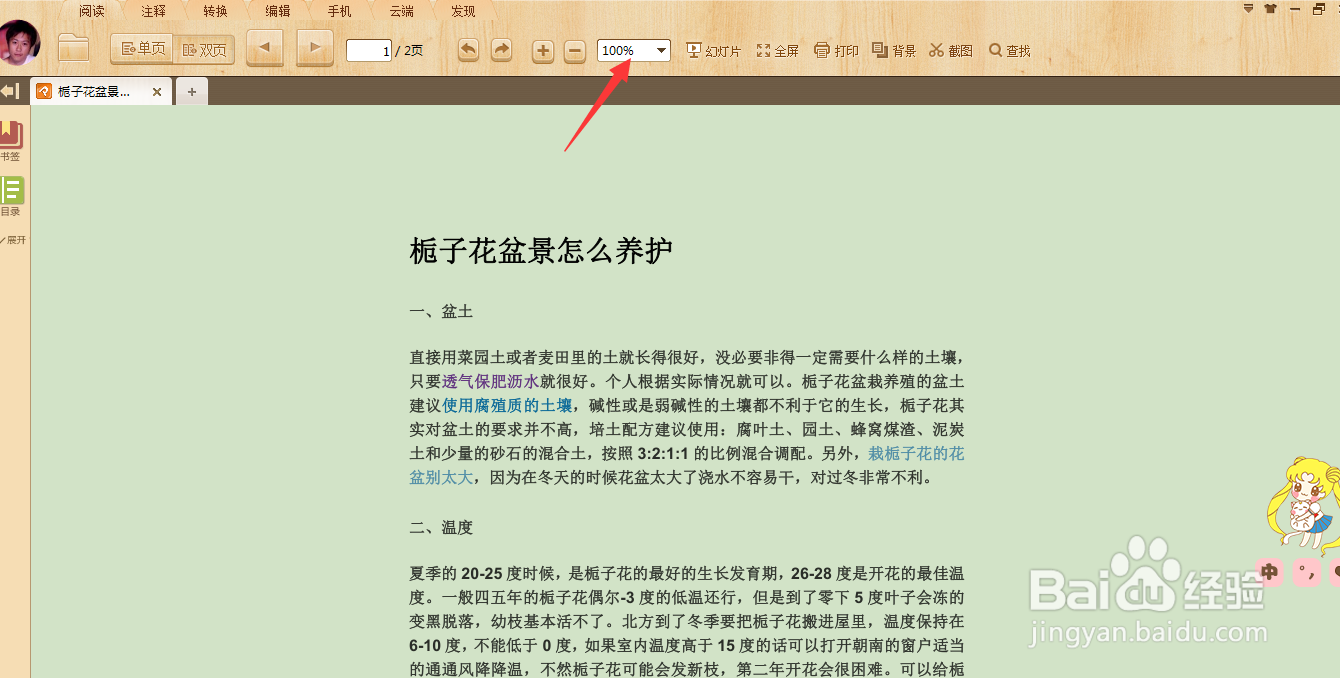Print the document via 打印 icon
The height and width of the screenshot is (678, 1340).
pyautogui.click(x=835, y=49)
